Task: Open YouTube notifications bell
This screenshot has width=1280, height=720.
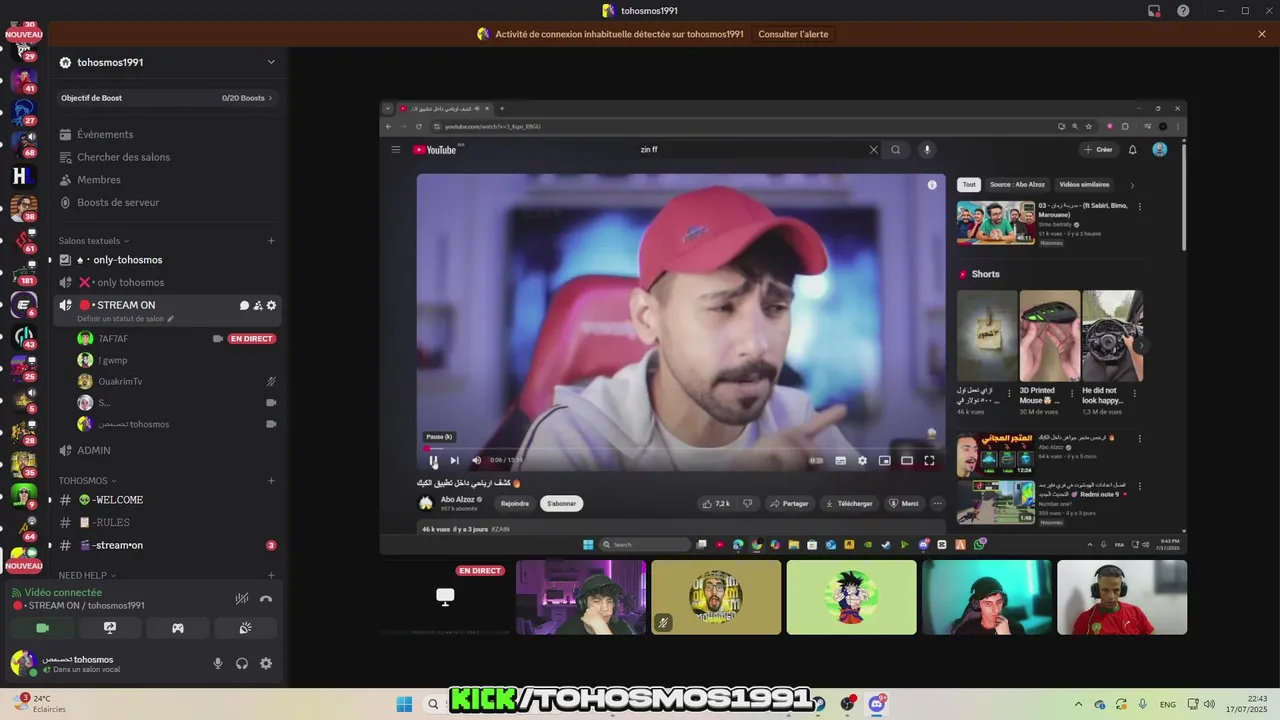Action: [x=1132, y=150]
